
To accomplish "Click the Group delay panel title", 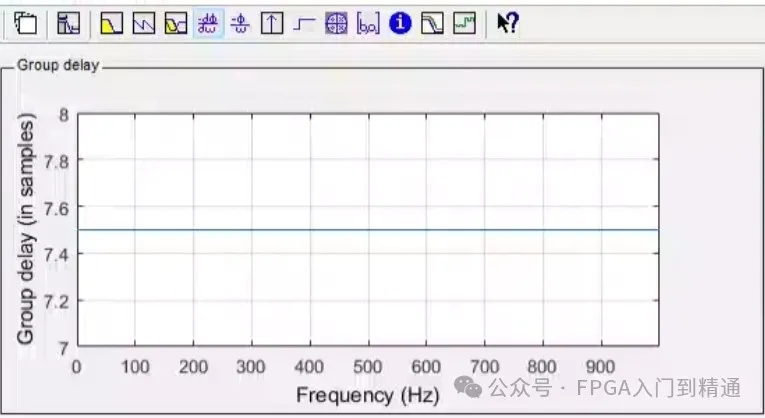I will (x=59, y=68).
